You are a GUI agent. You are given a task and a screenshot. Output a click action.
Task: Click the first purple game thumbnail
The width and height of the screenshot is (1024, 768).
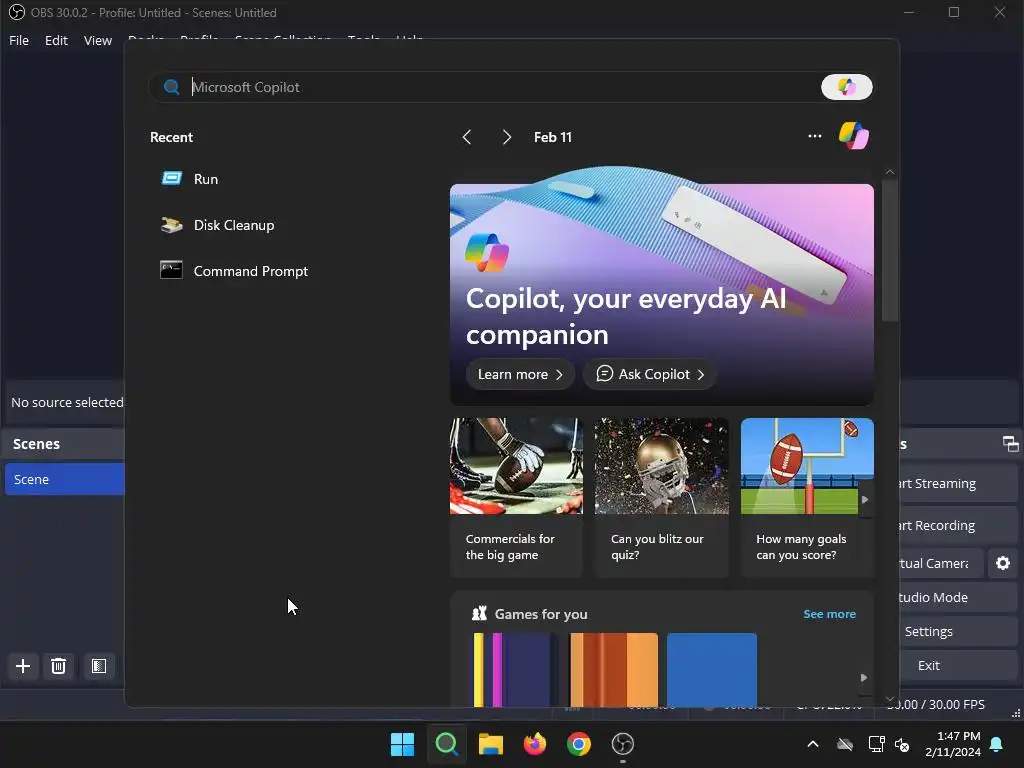(x=515, y=669)
